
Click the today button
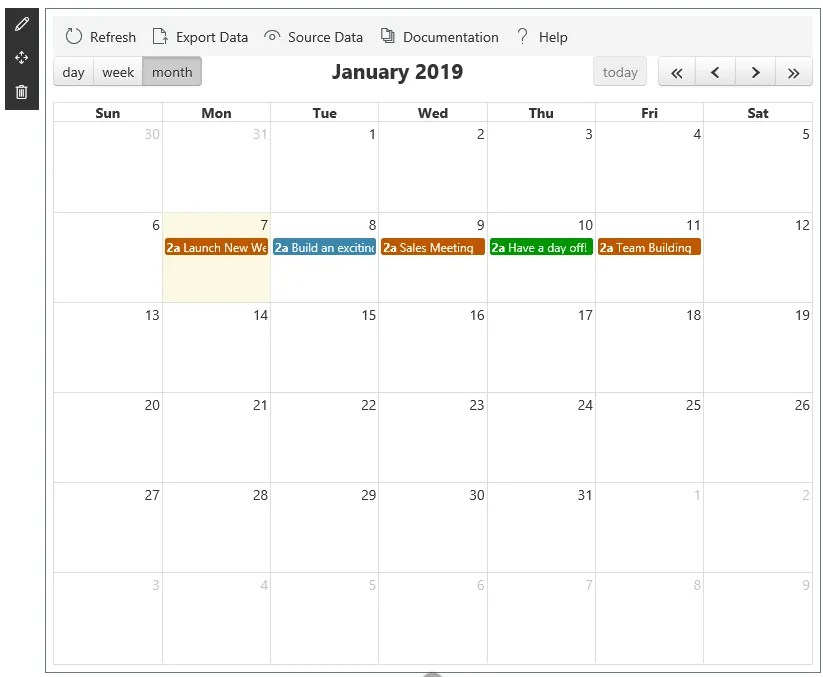coord(620,72)
